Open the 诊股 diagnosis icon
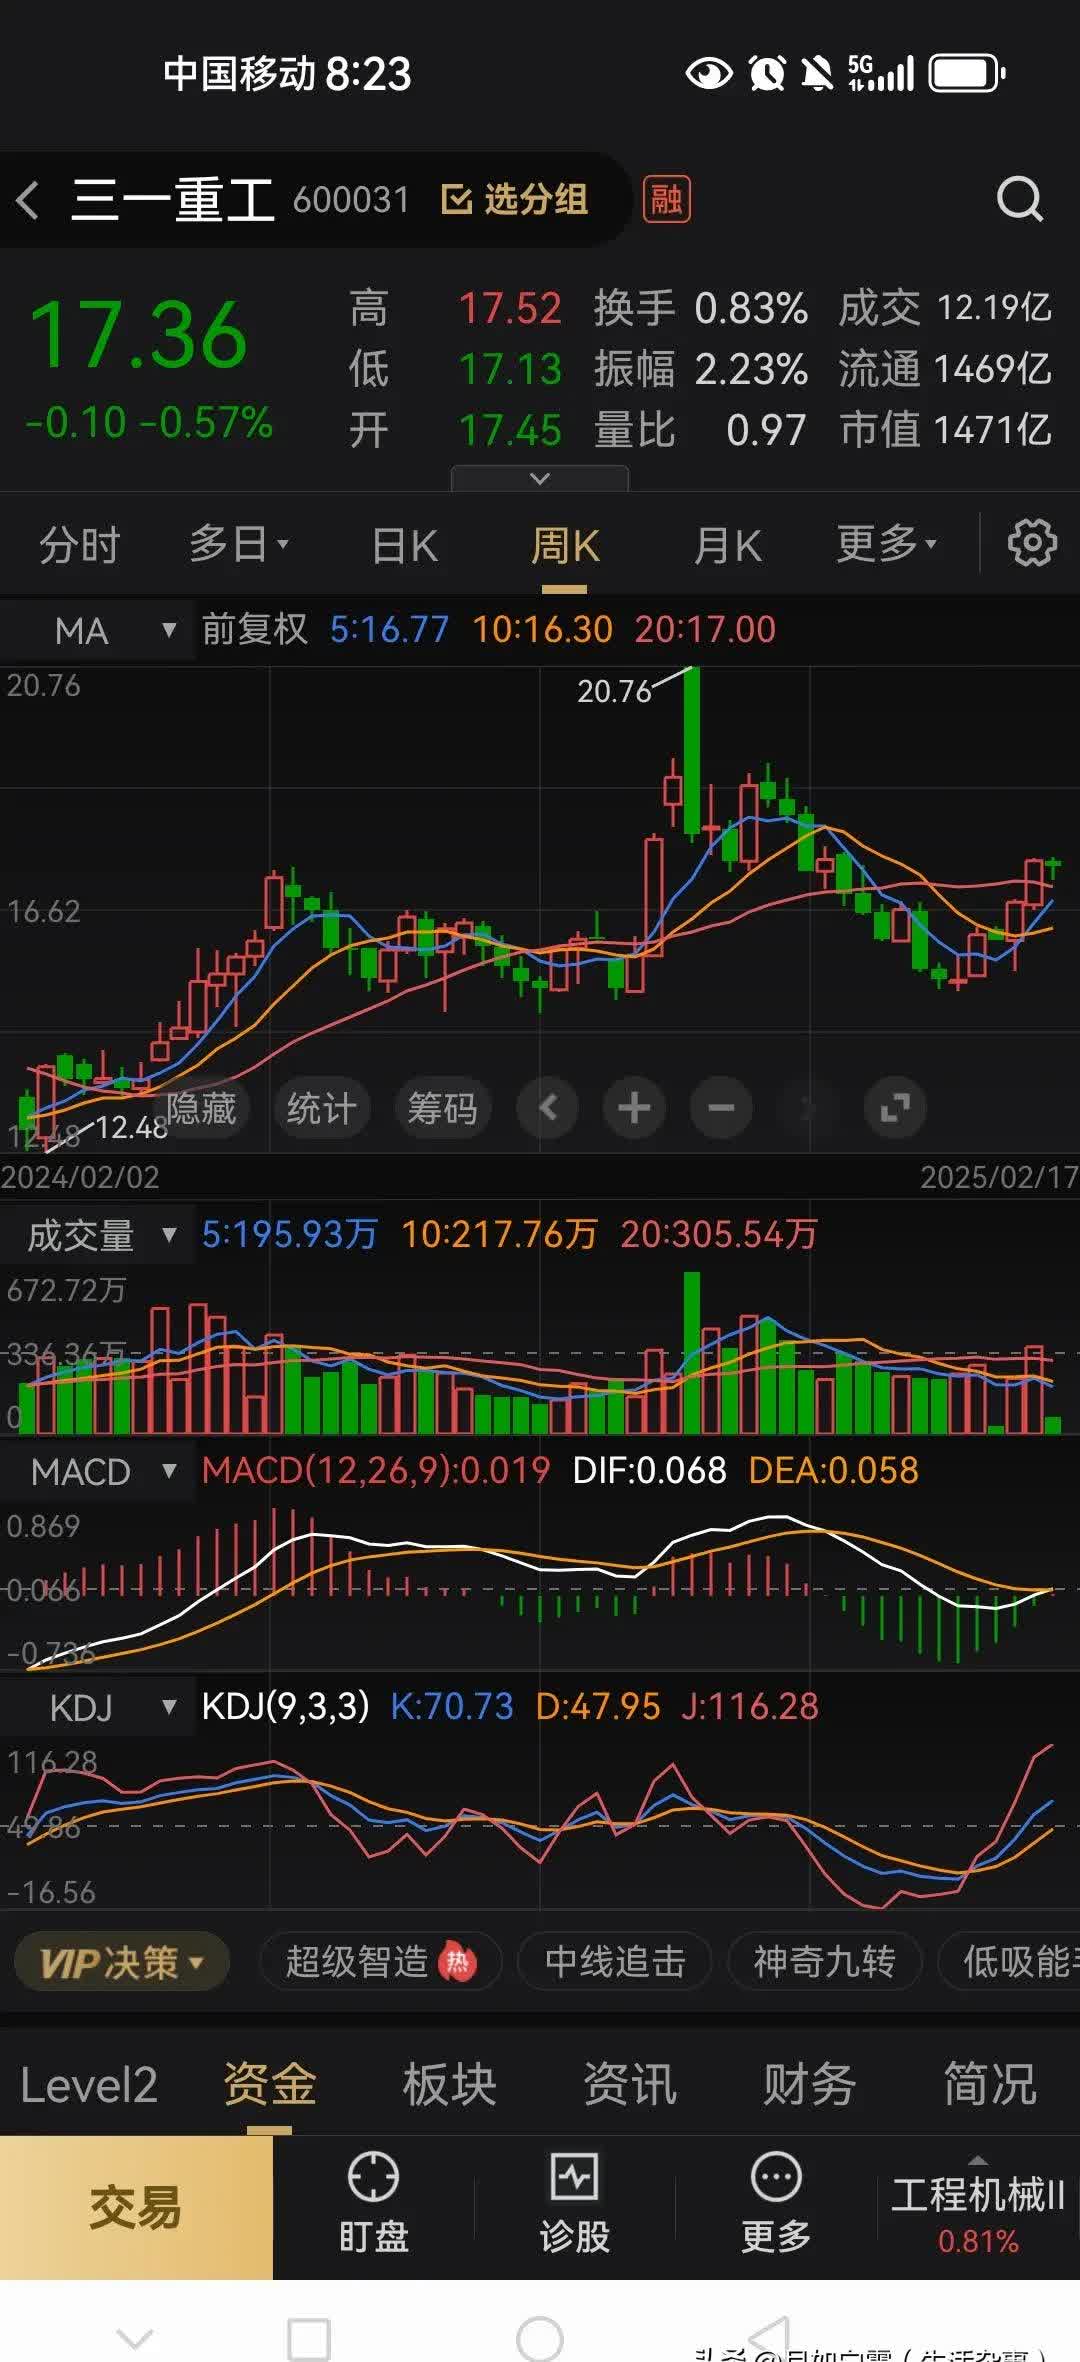Viewport: 1080px width, 2362px height. tap(575, 2177)
